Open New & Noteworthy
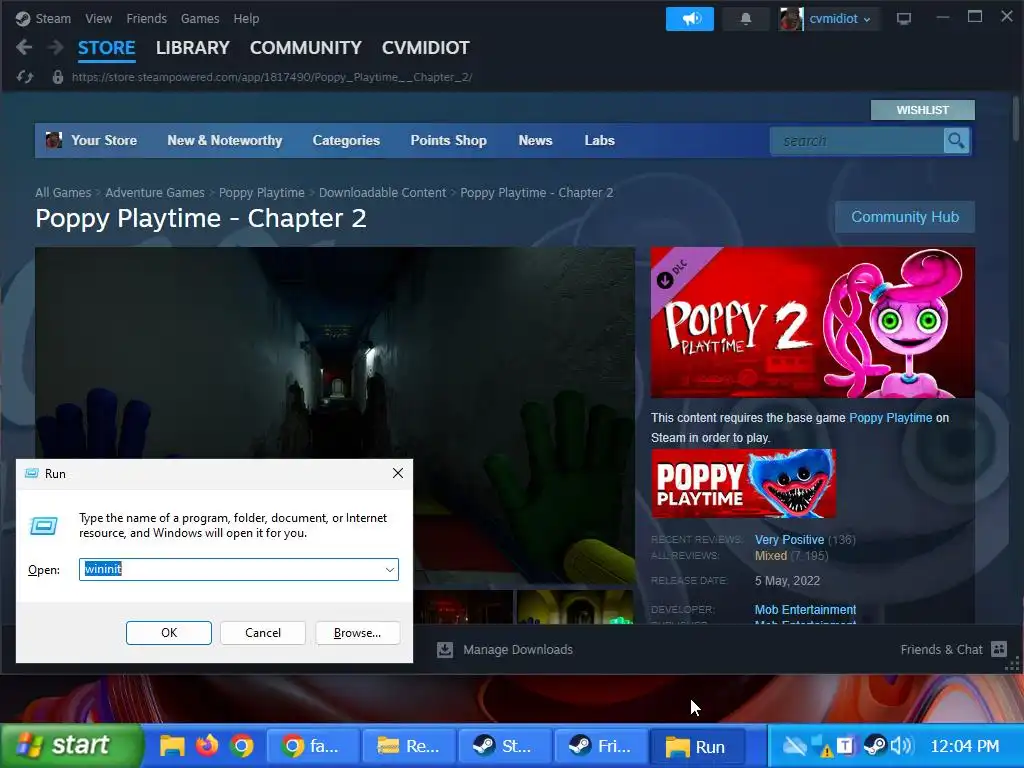Viewport: 1024px width, 768px height. [x=225, y=140]
